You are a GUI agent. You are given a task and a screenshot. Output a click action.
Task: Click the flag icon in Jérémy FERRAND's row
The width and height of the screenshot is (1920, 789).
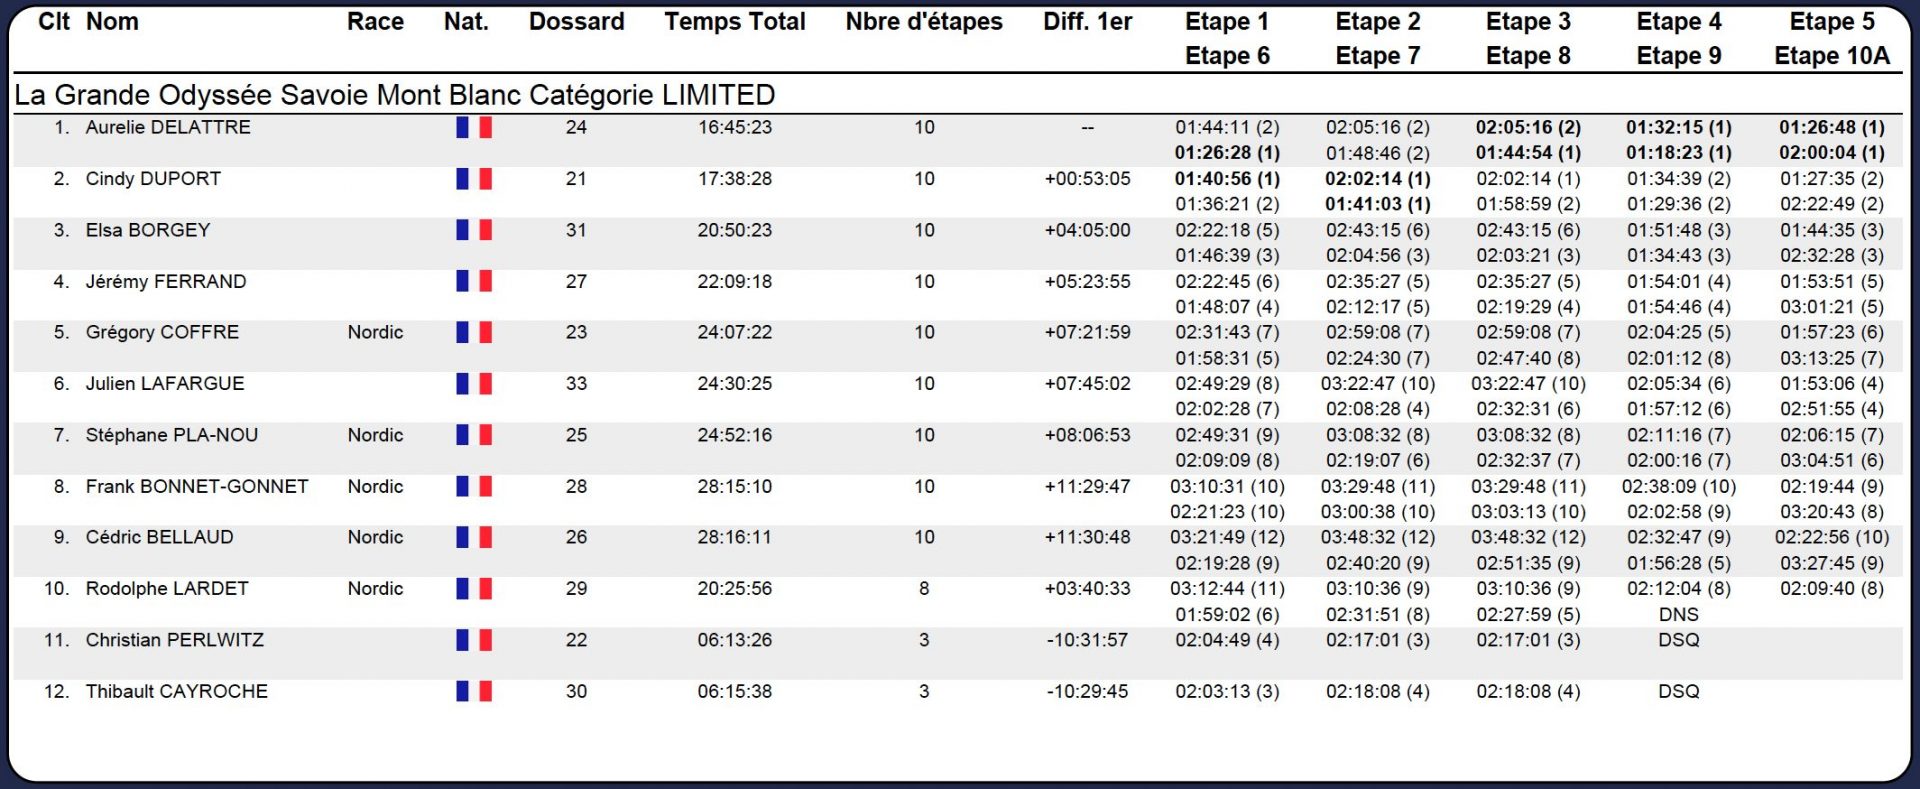(x=474, y=282)
